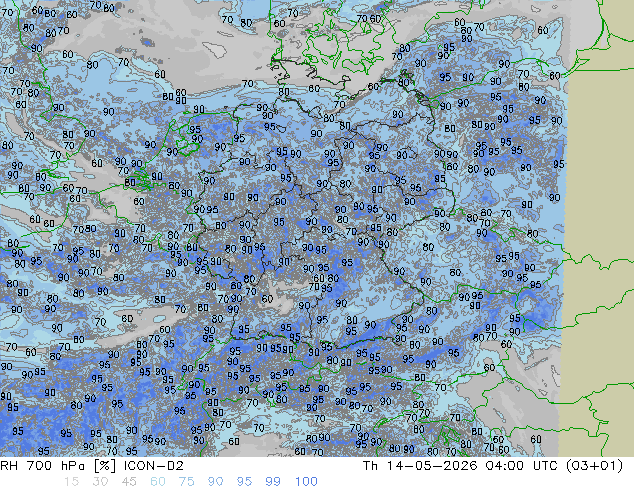Click the date text 'Th 14-05-2026'

point(420,466)
